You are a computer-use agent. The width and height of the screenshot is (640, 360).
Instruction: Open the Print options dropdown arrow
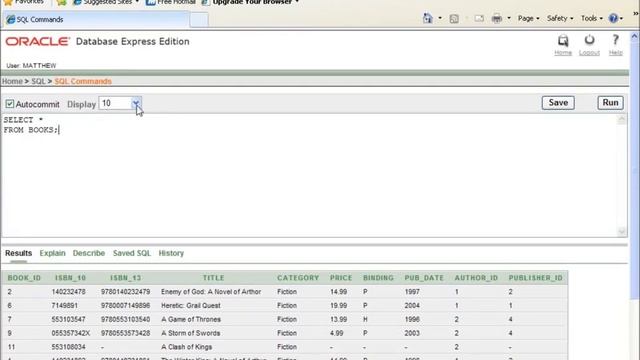point(509,18)
